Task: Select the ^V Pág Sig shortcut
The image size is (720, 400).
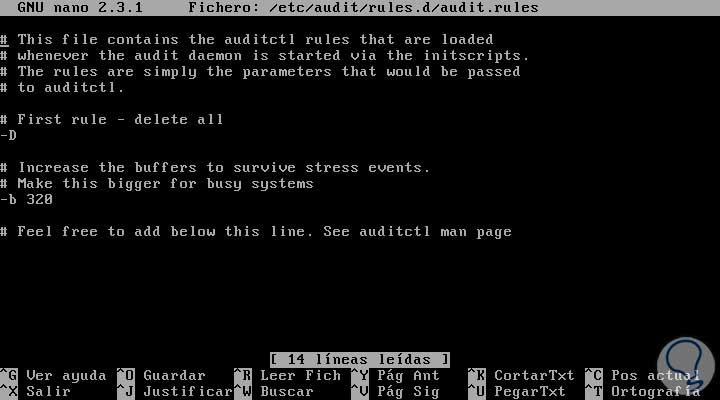Action: pyautogui.click(x=395, y=392)
